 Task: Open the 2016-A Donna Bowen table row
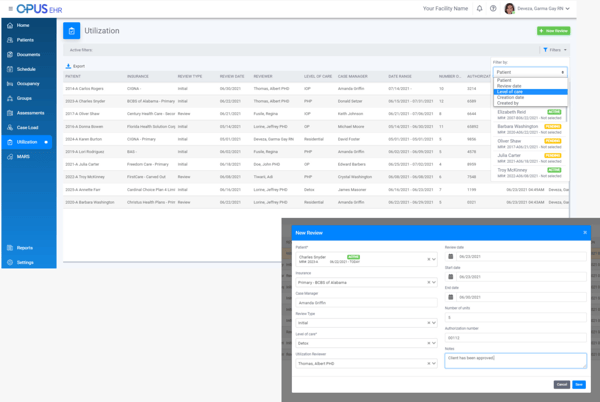pos(277,127)
